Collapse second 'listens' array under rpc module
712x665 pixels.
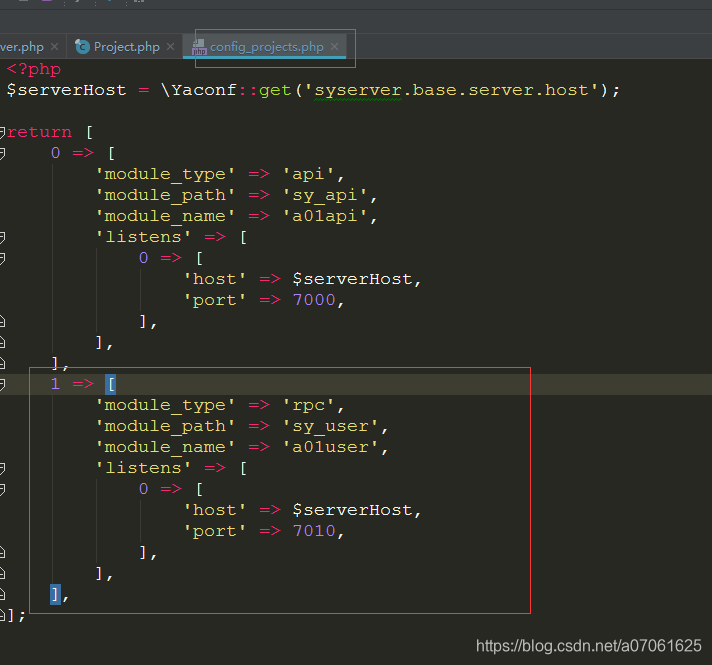2,468
